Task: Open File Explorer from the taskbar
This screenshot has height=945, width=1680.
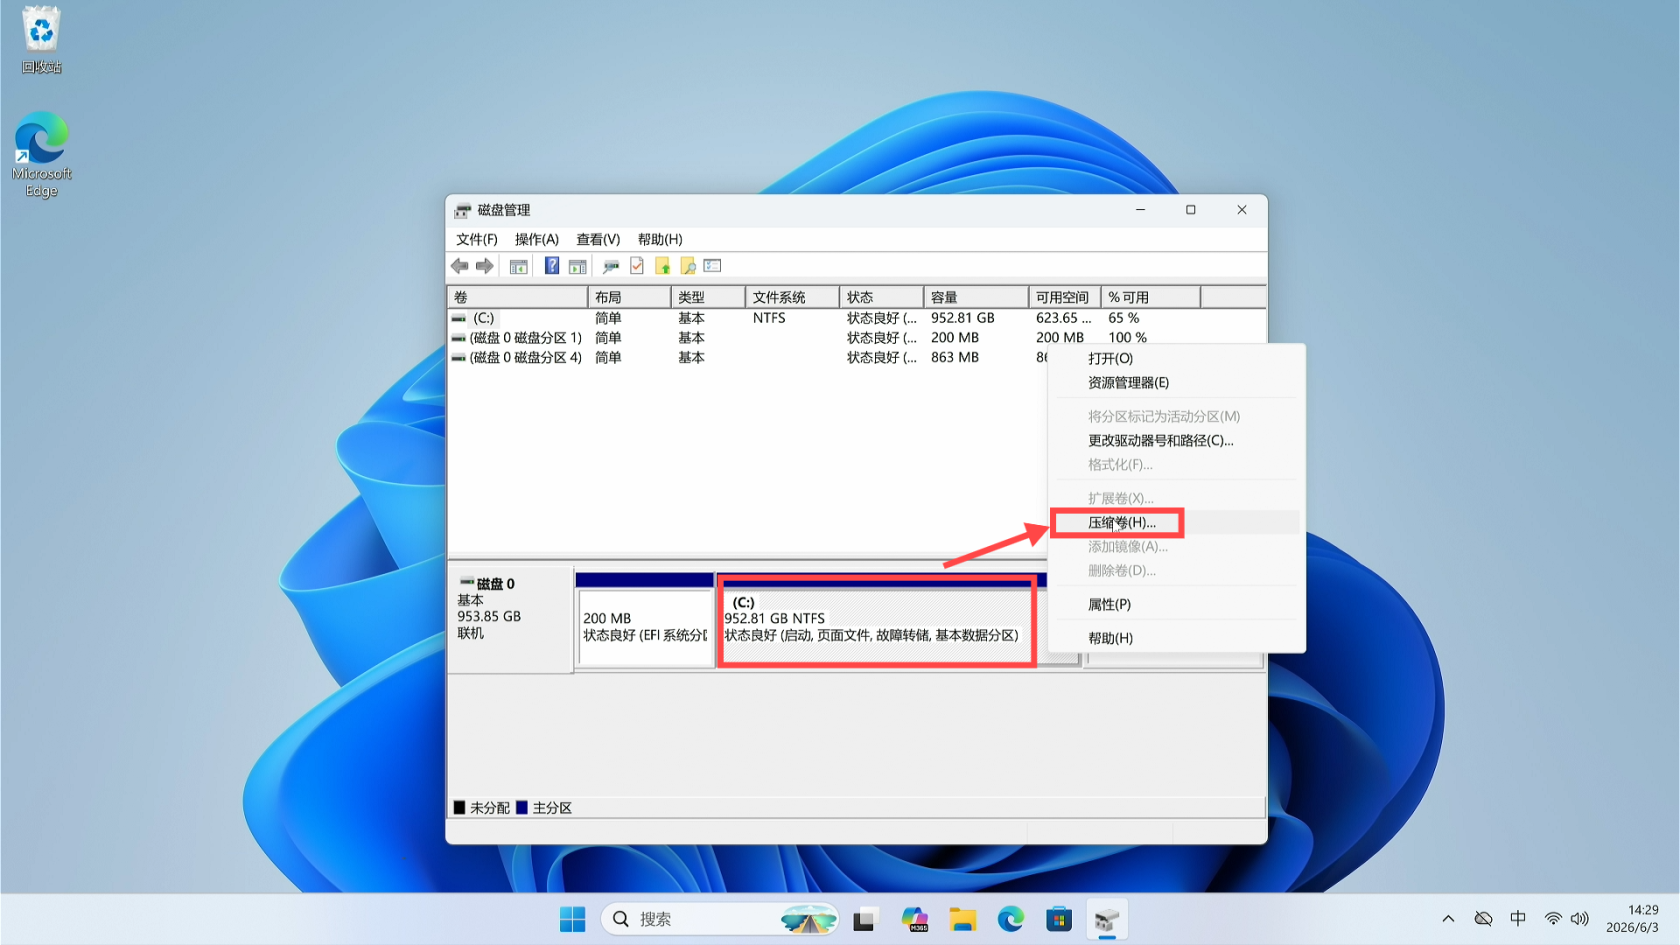Action: (962, 919)
